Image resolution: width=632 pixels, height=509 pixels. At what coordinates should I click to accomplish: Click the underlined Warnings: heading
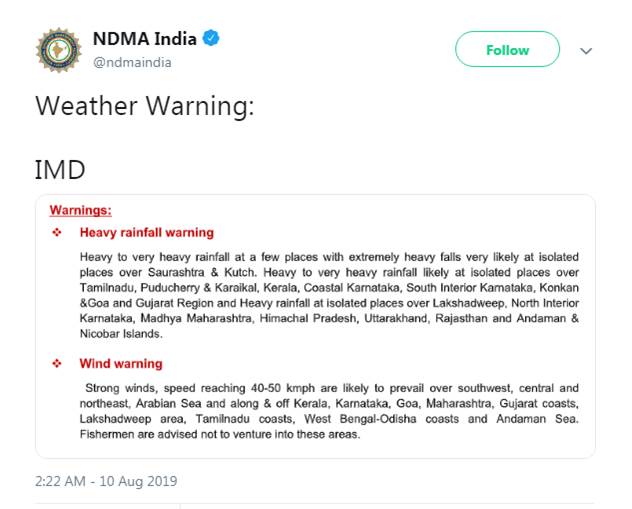coord(81,210)
